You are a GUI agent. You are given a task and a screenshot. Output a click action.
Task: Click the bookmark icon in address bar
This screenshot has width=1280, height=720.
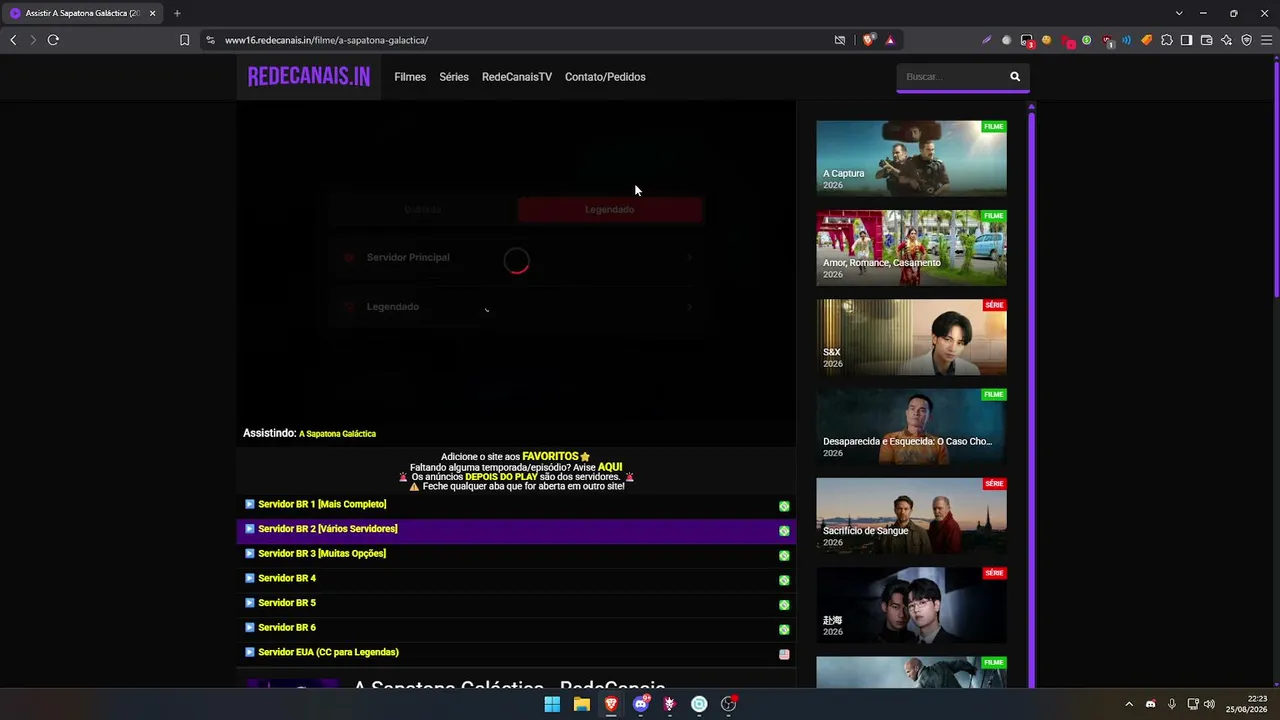click(x=184, y=40)
